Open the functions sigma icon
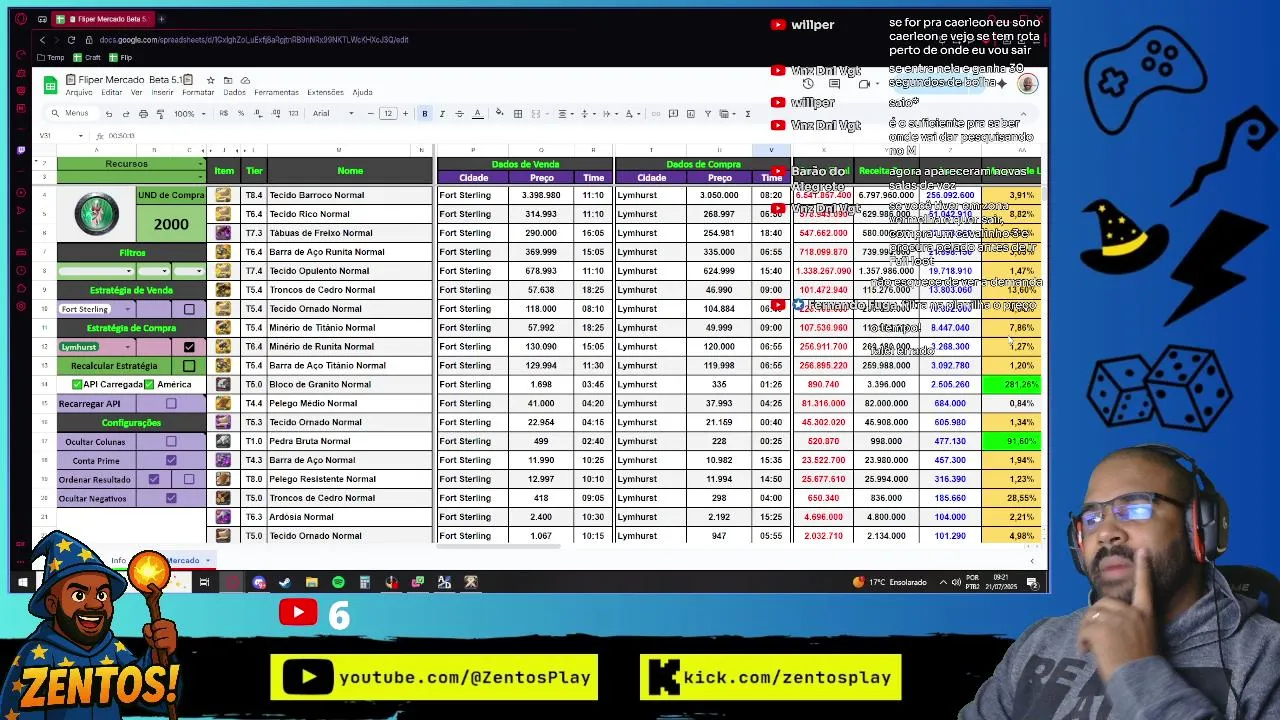Screen dimensions: 1280x720 747,114
